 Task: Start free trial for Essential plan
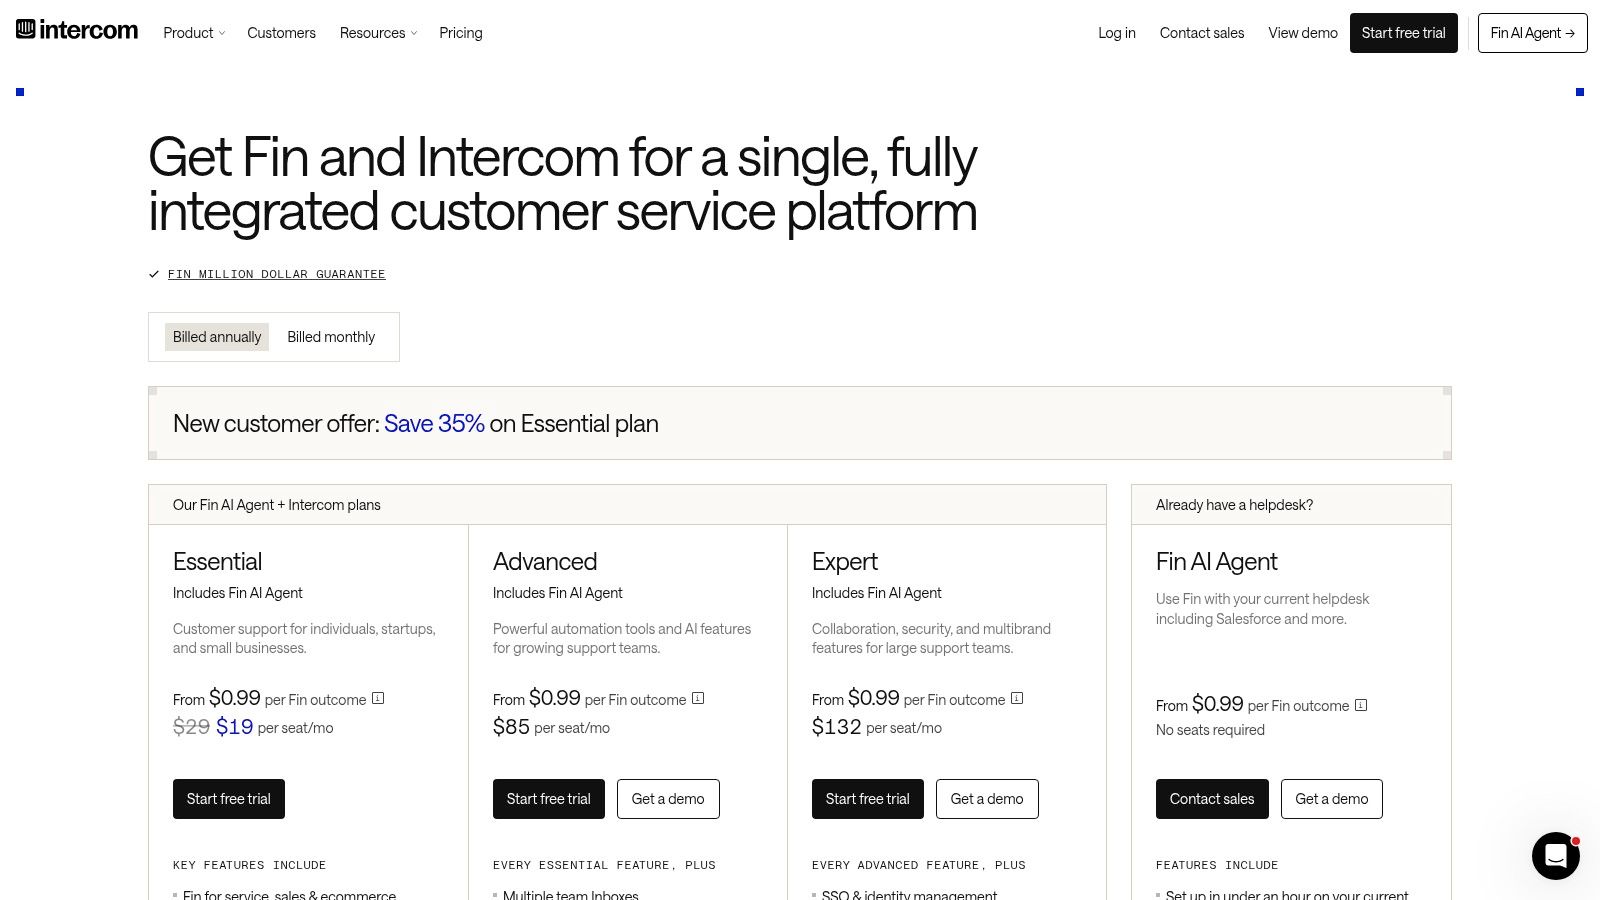229,799
